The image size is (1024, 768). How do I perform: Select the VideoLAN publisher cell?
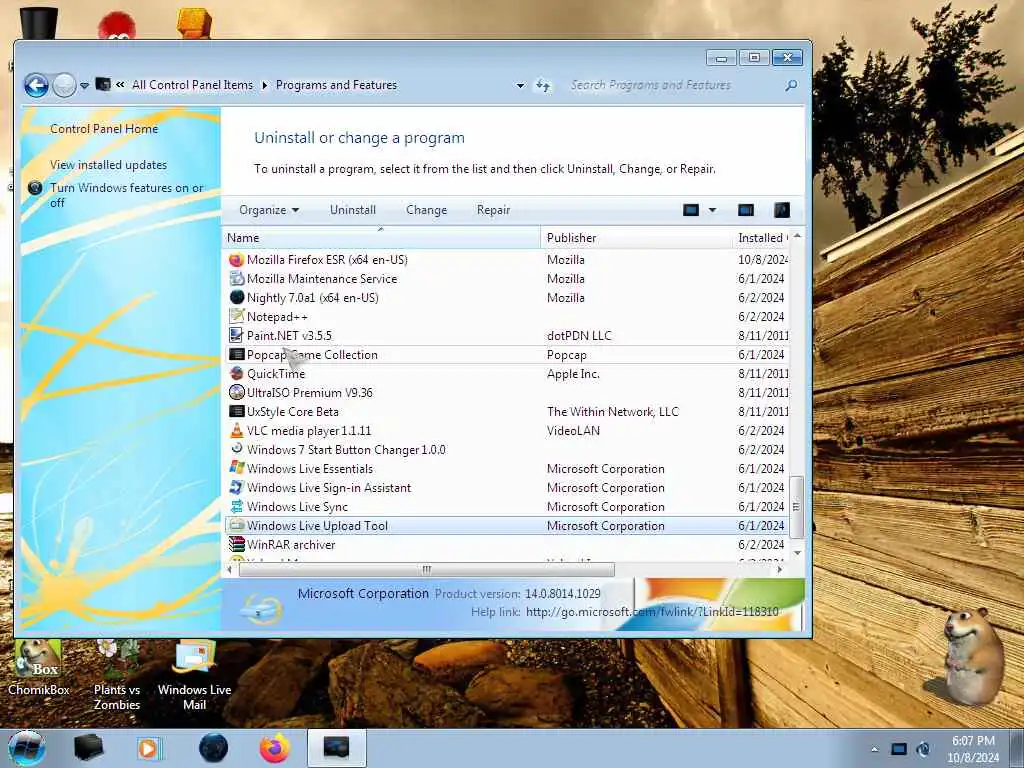coord(573,430)
